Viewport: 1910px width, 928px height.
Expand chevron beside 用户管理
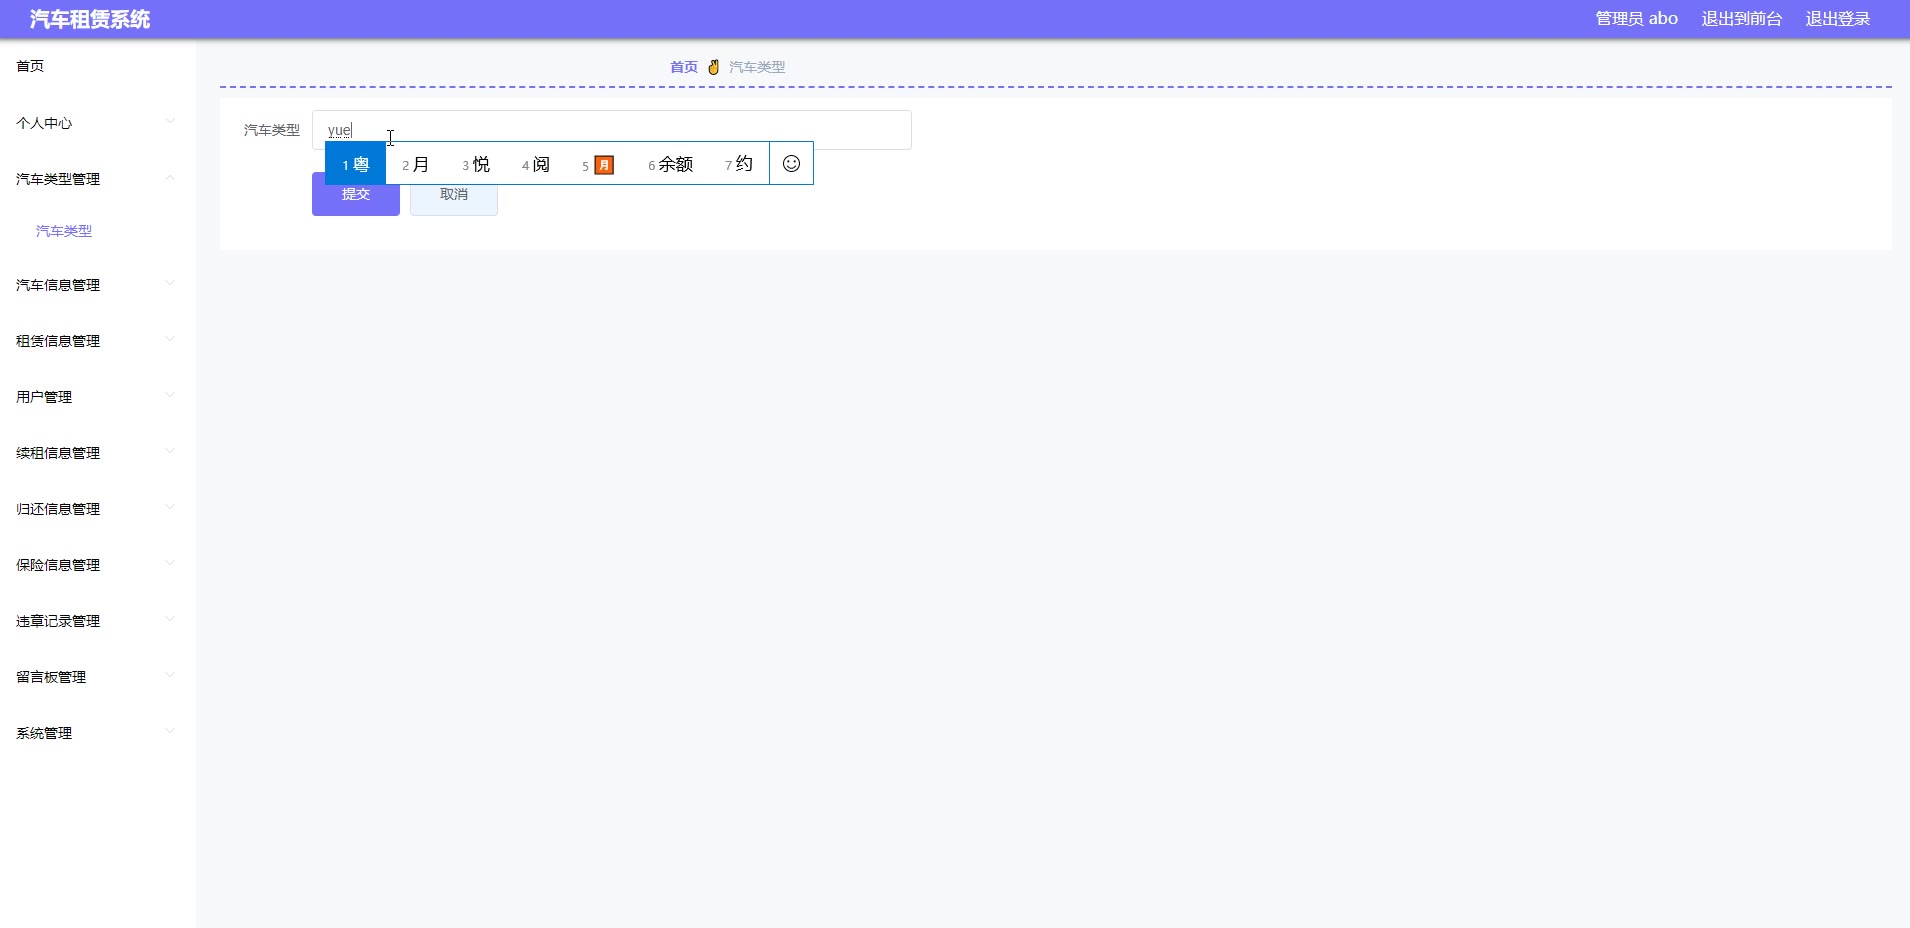(170, 396)
